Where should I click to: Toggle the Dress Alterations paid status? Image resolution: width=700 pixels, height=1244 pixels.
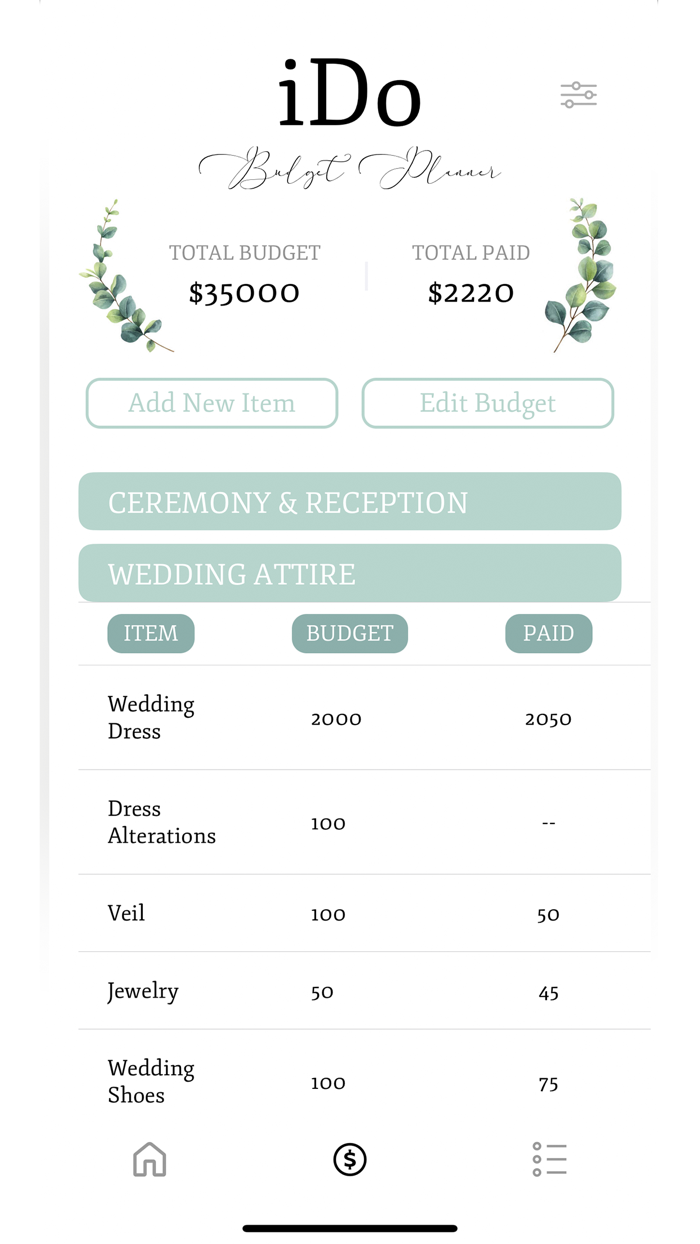(x=548, y=822)
